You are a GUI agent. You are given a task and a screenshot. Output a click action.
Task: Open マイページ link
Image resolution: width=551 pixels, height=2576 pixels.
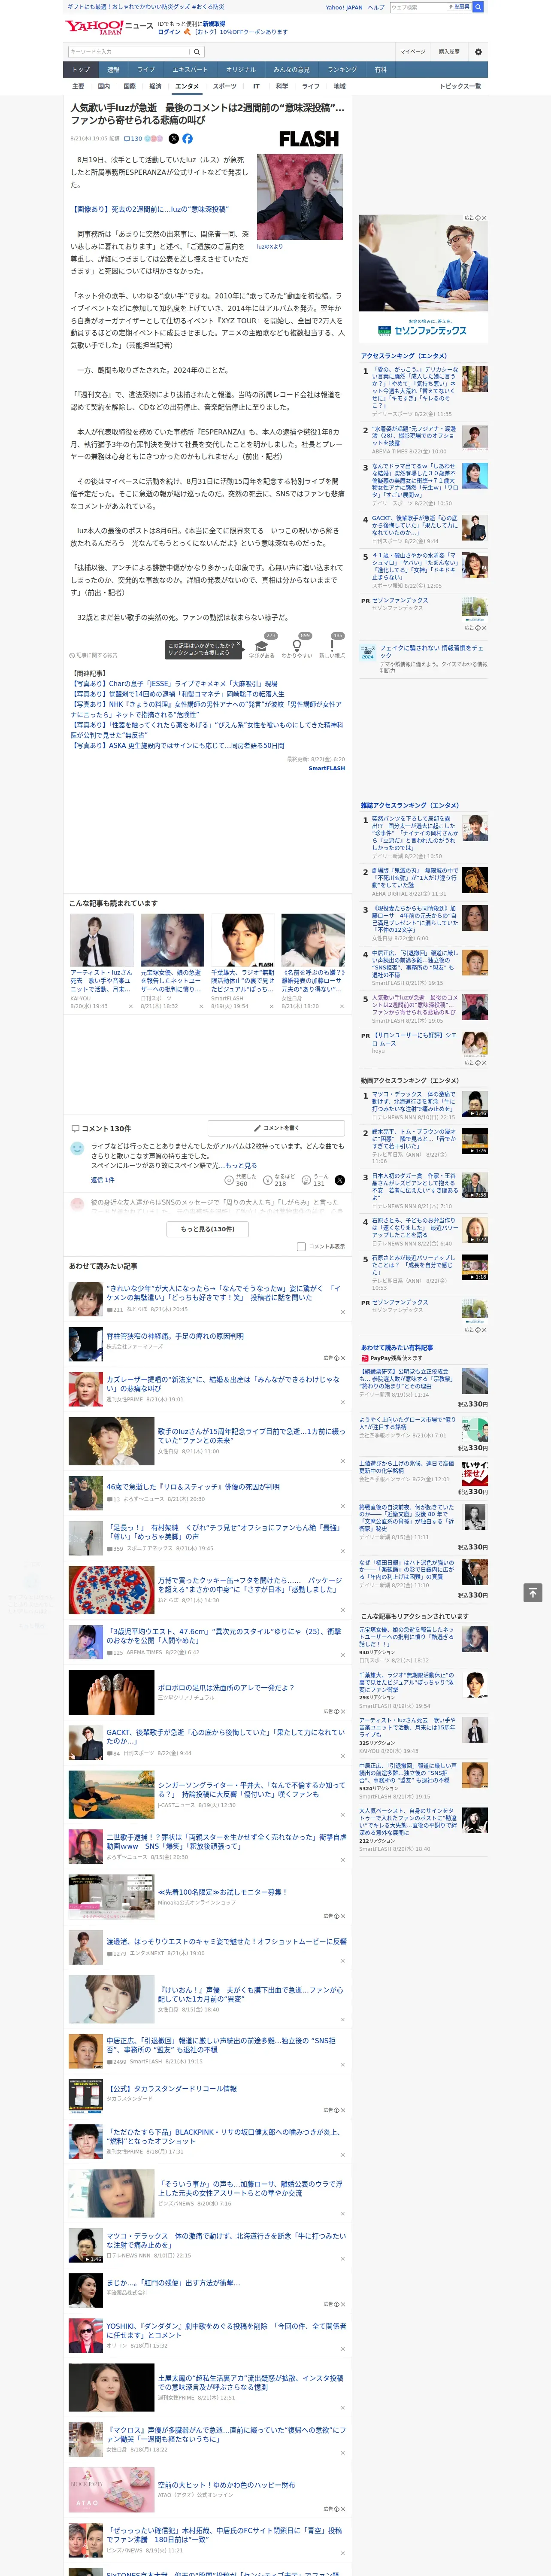click(413, 51)
